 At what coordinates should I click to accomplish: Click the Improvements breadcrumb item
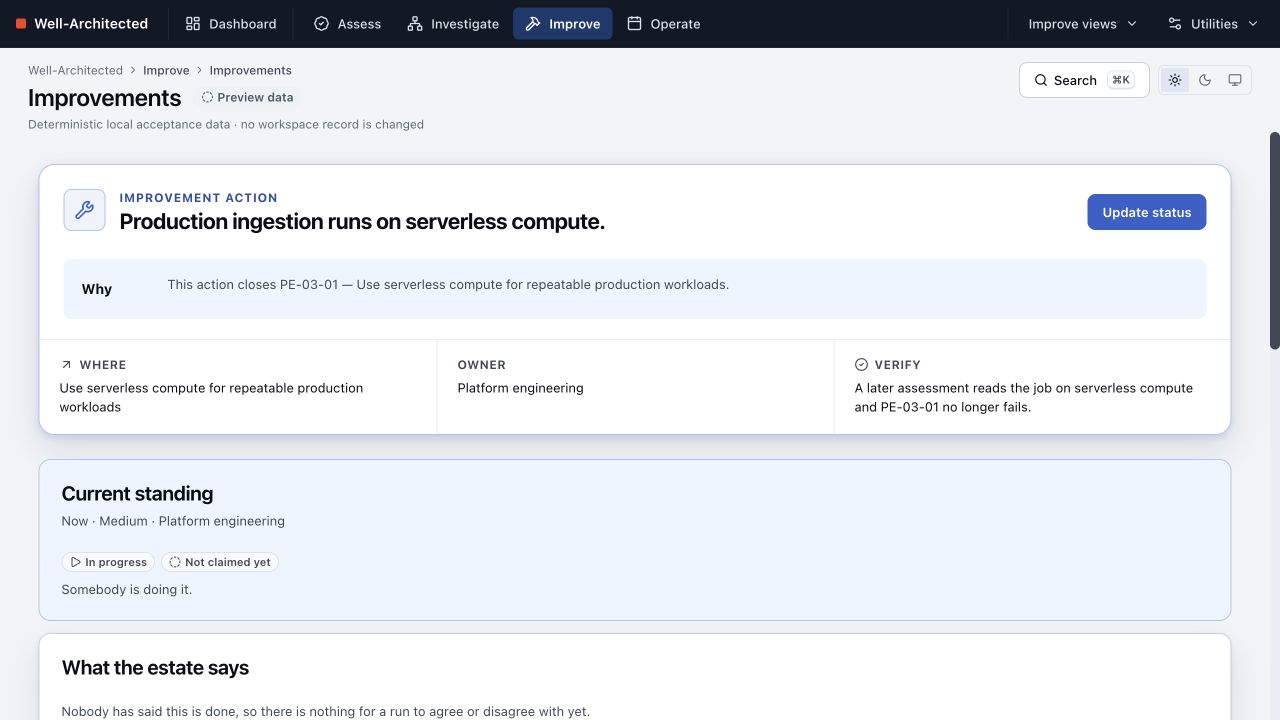tap(250, 70)
